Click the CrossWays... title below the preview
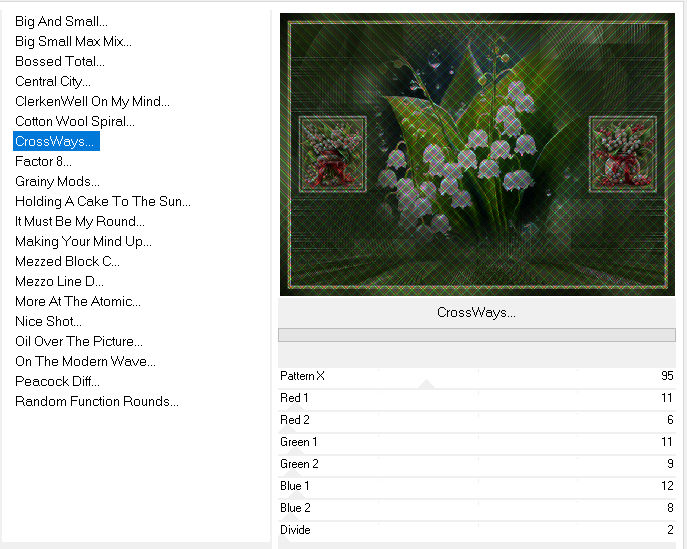687x549 pixels. click(x=476, y=312)
